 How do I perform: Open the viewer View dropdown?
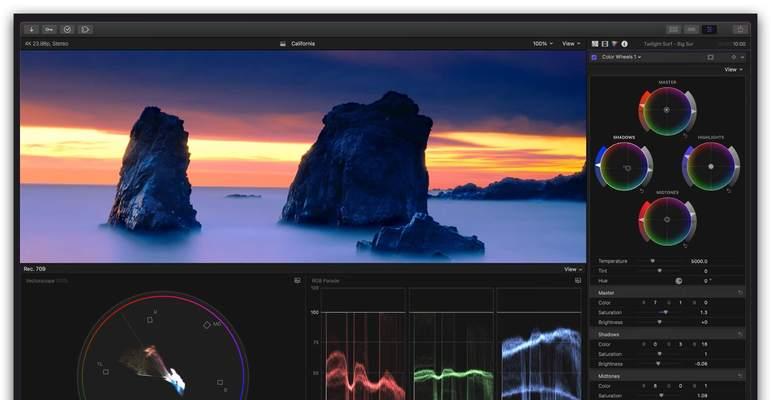[x=571, y=44]
